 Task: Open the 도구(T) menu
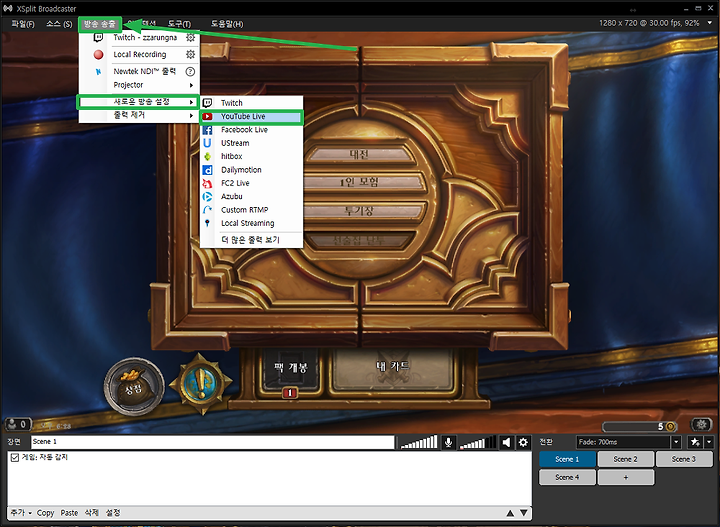point(179,24)
